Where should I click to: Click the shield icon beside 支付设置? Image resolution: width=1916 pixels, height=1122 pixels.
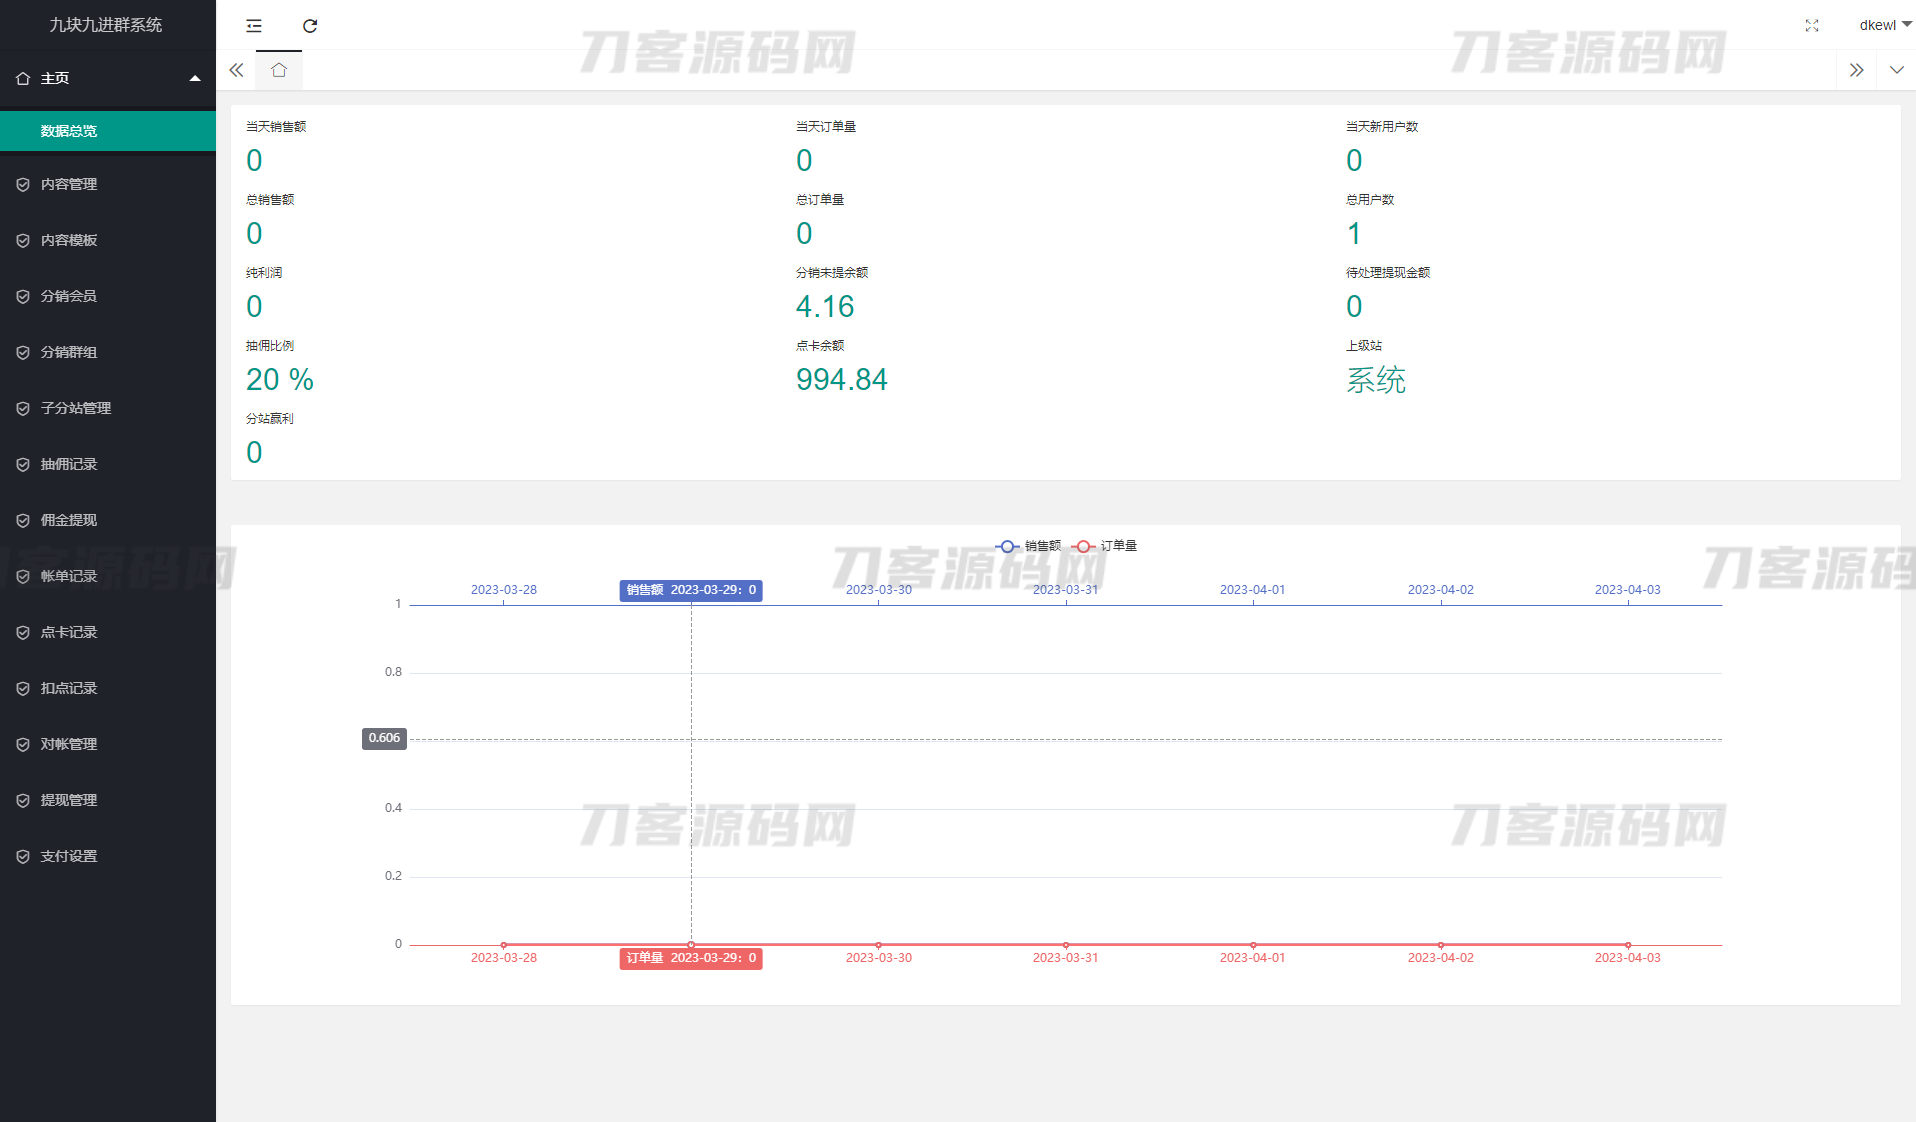23,856
